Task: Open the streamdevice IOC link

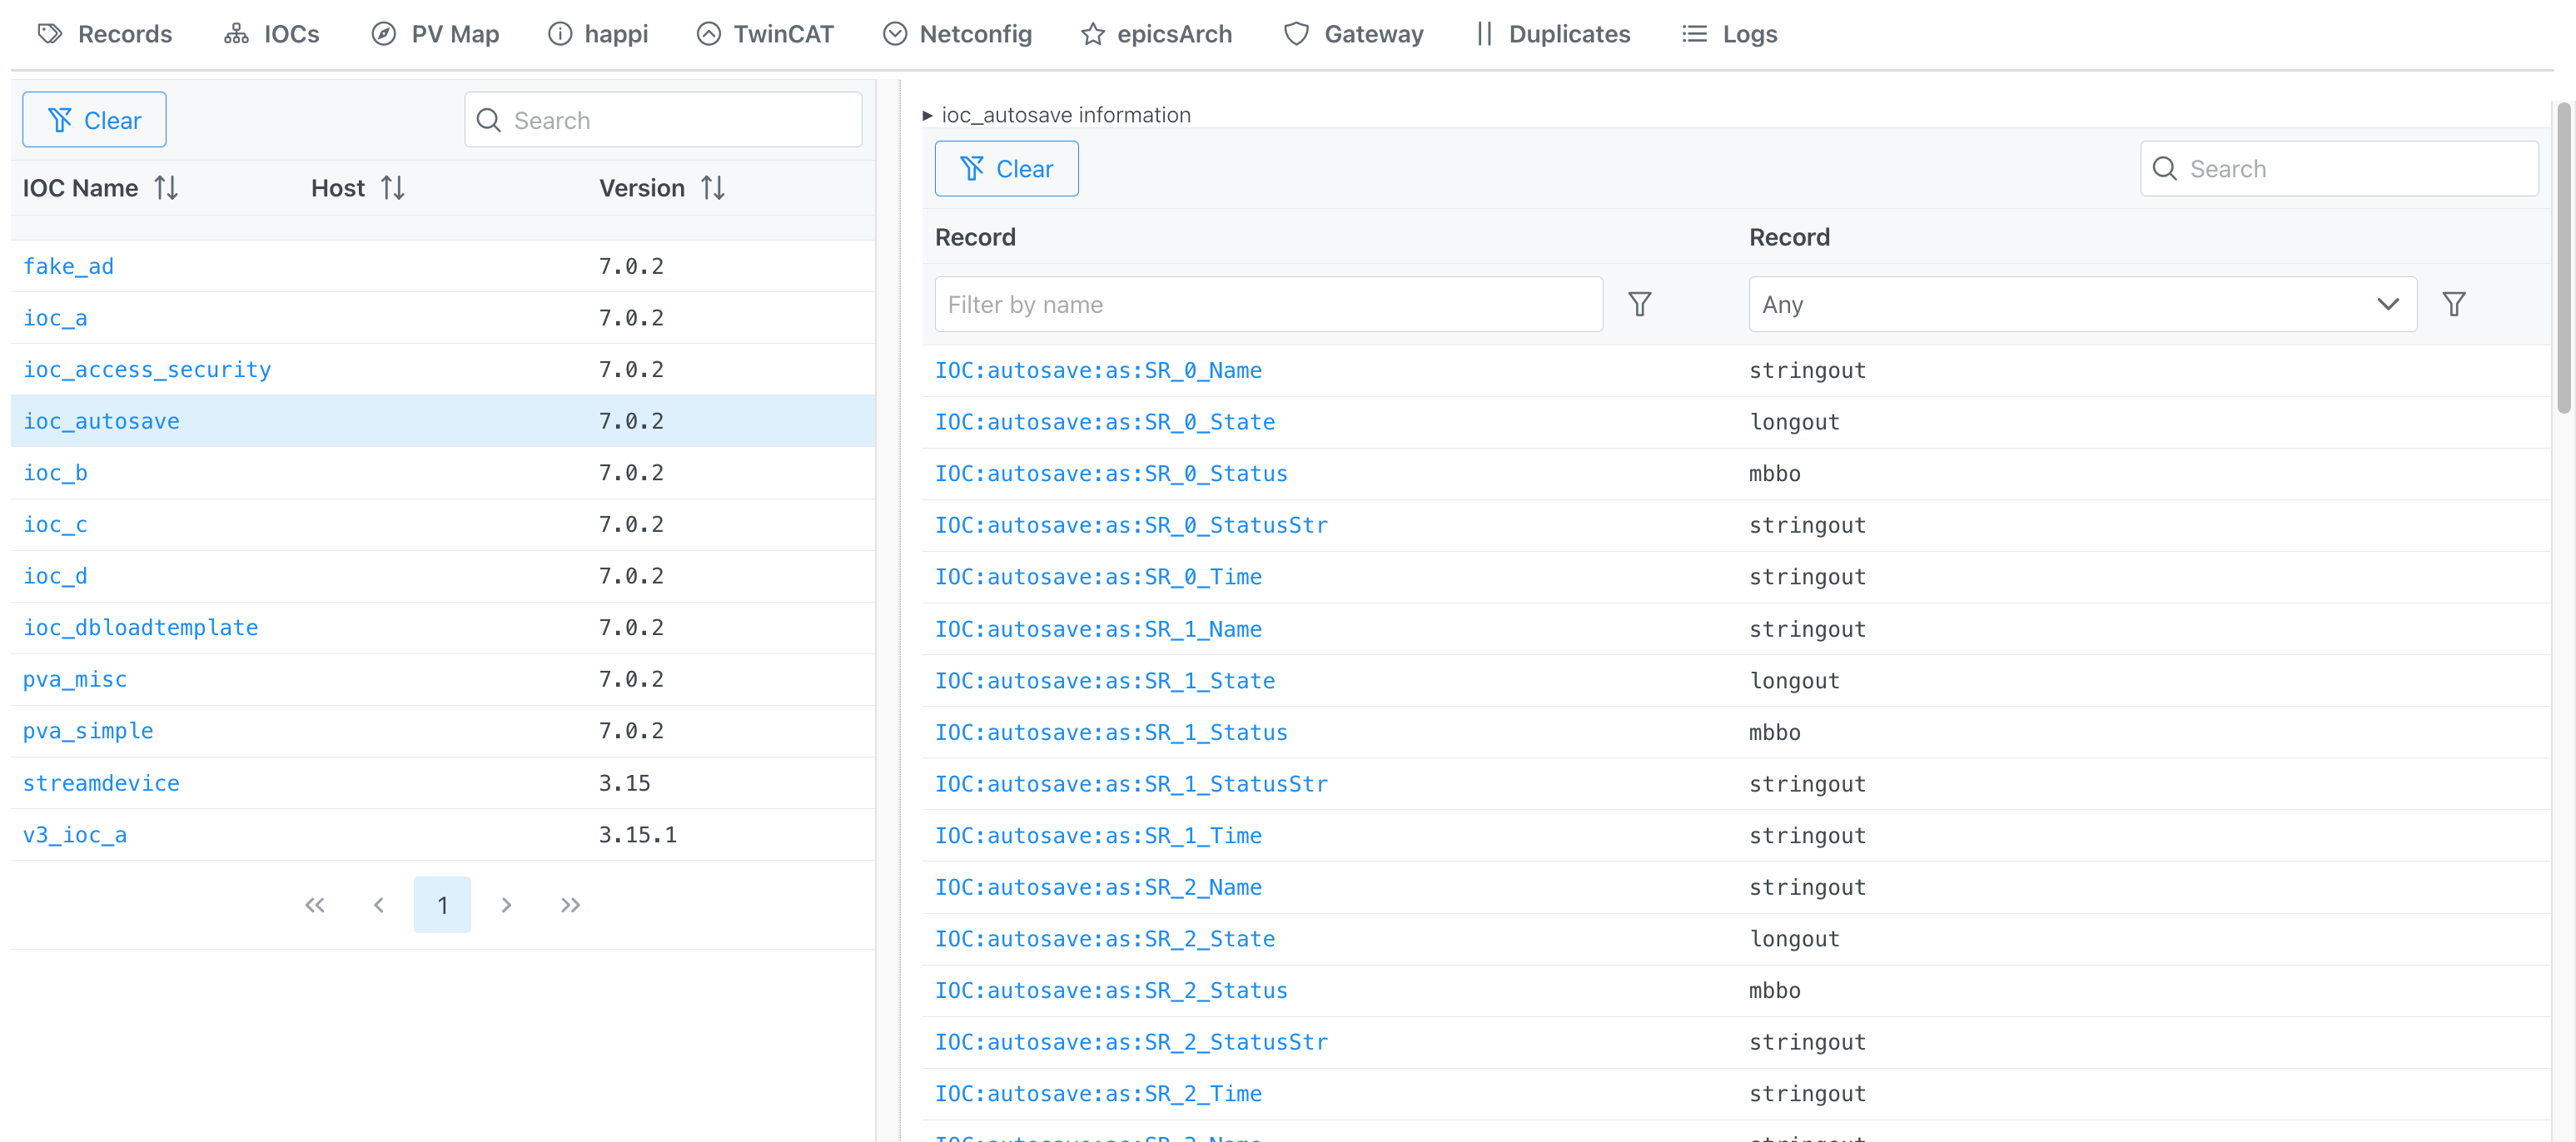Action: click(101, 783)
